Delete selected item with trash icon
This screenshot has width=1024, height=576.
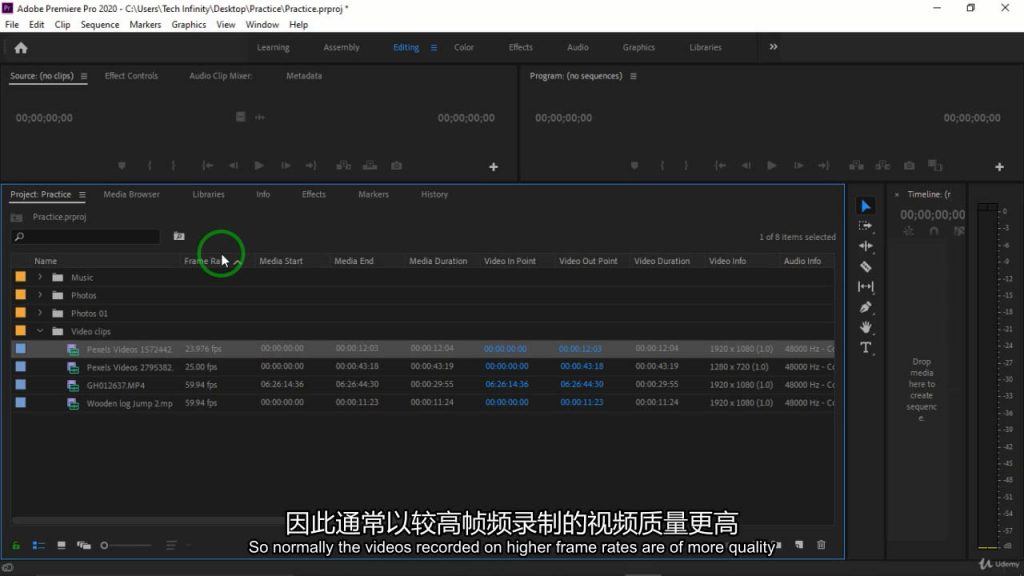[x=821, y=545]
